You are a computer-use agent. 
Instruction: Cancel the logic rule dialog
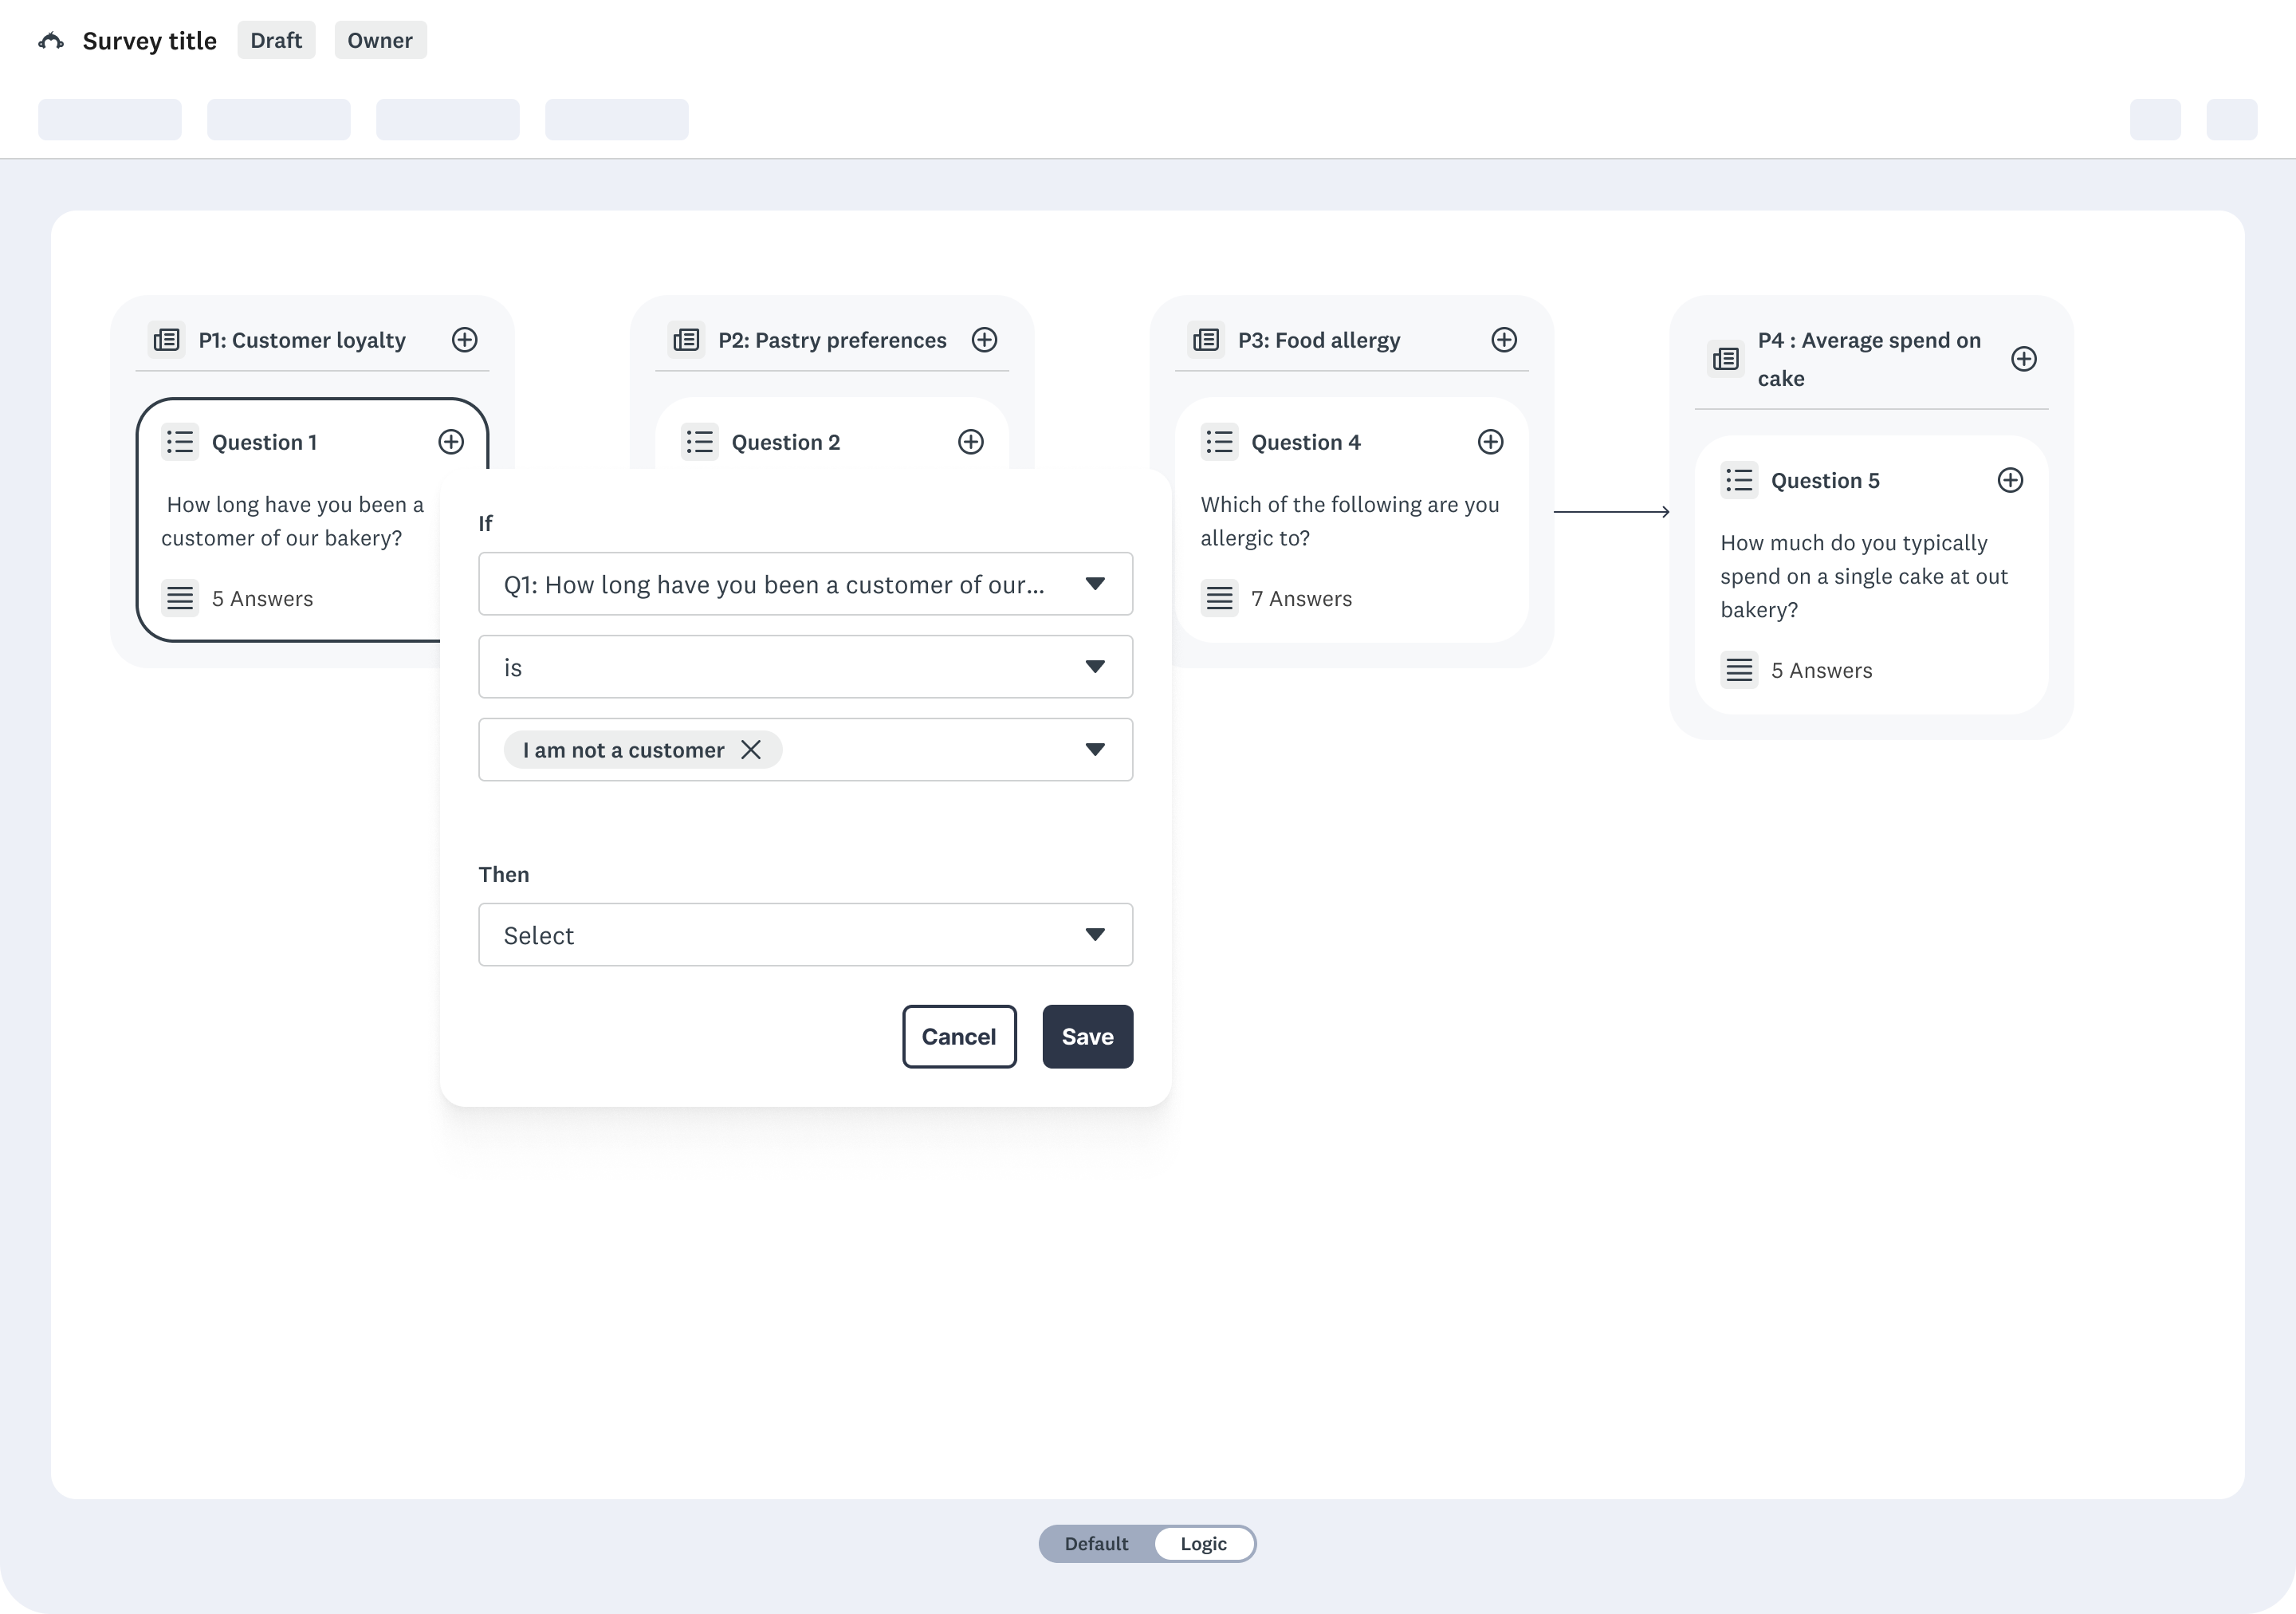pos(958,1037)
